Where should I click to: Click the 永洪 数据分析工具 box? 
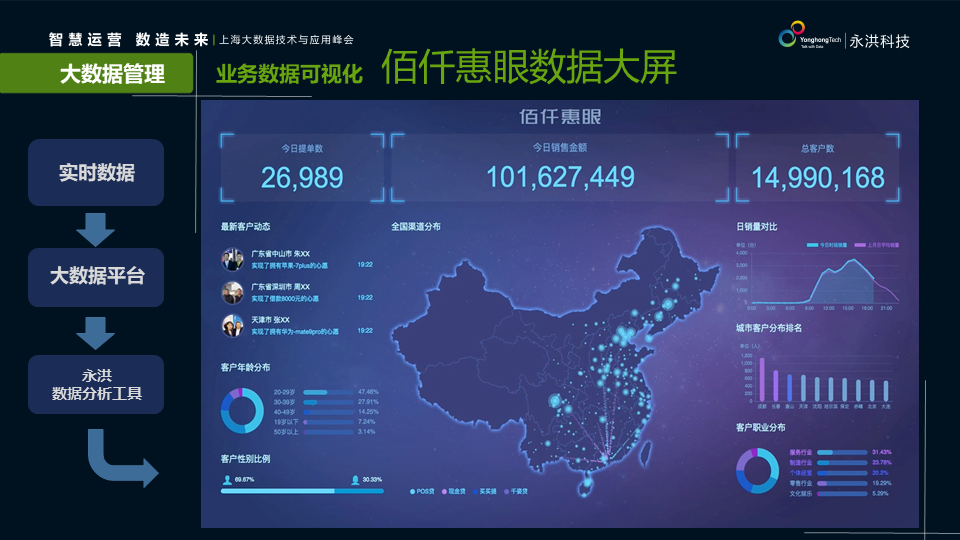coord(96,384)
